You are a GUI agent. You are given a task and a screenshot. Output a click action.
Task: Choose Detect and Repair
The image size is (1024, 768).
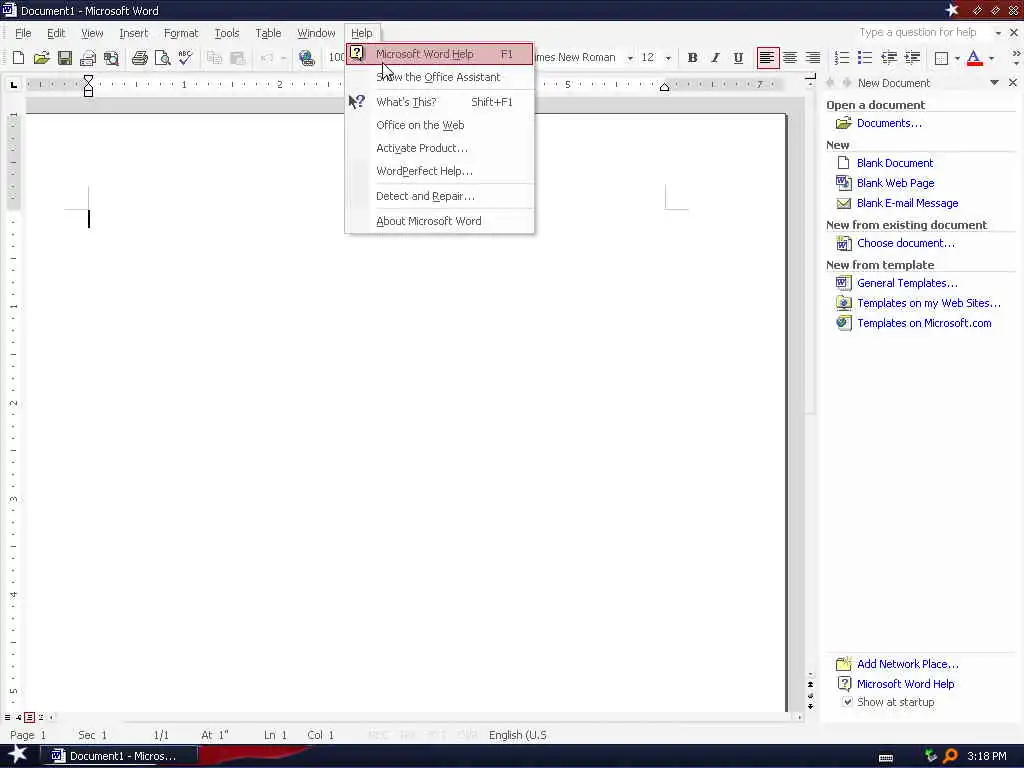(x=440, y=196)
